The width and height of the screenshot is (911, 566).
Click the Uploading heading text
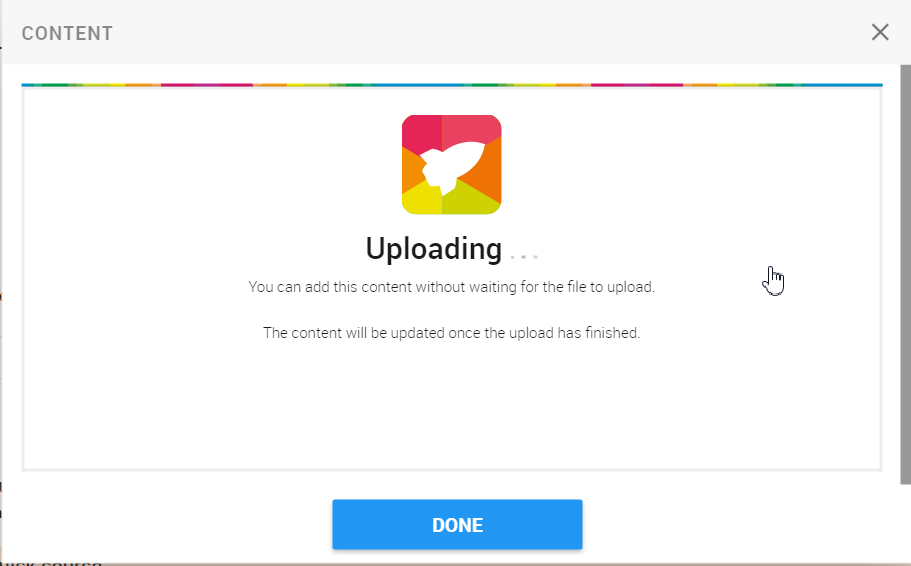(x=433, y=249)
